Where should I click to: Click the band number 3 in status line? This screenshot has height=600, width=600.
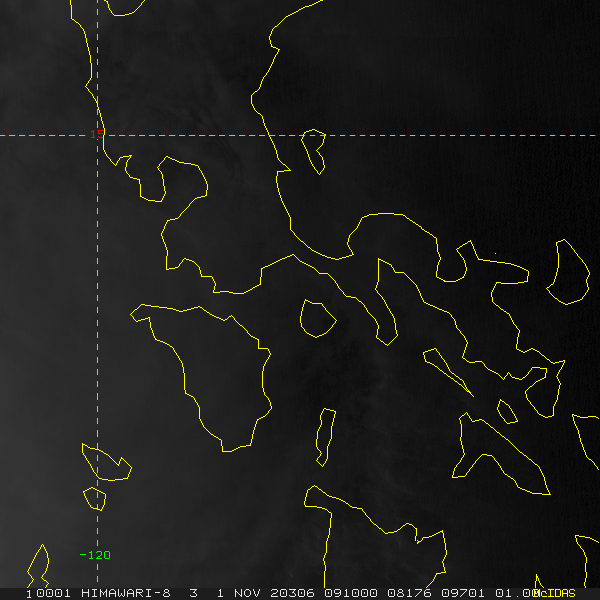pyautogui.click(x=194, y=593)
